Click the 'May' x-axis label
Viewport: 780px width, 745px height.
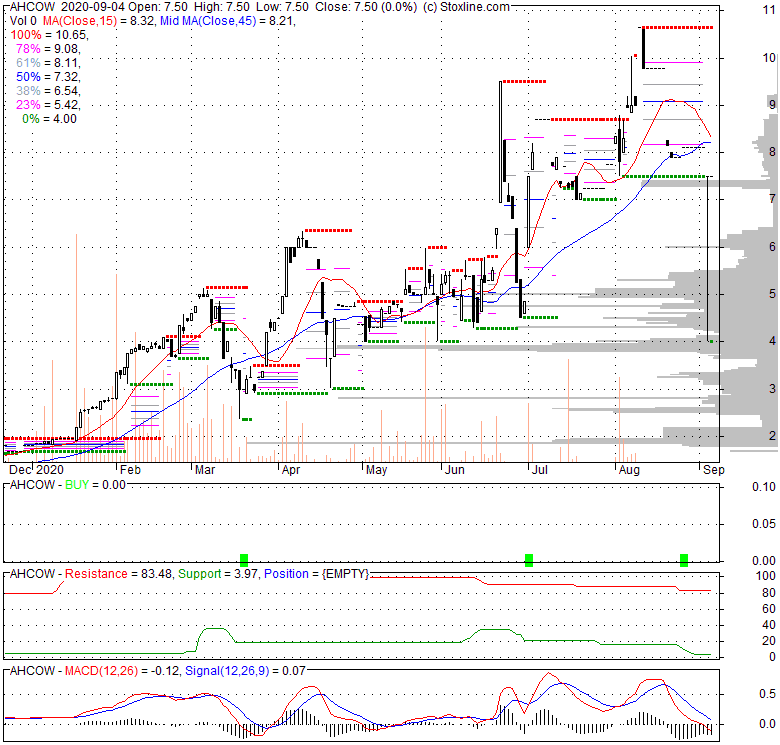377,470
